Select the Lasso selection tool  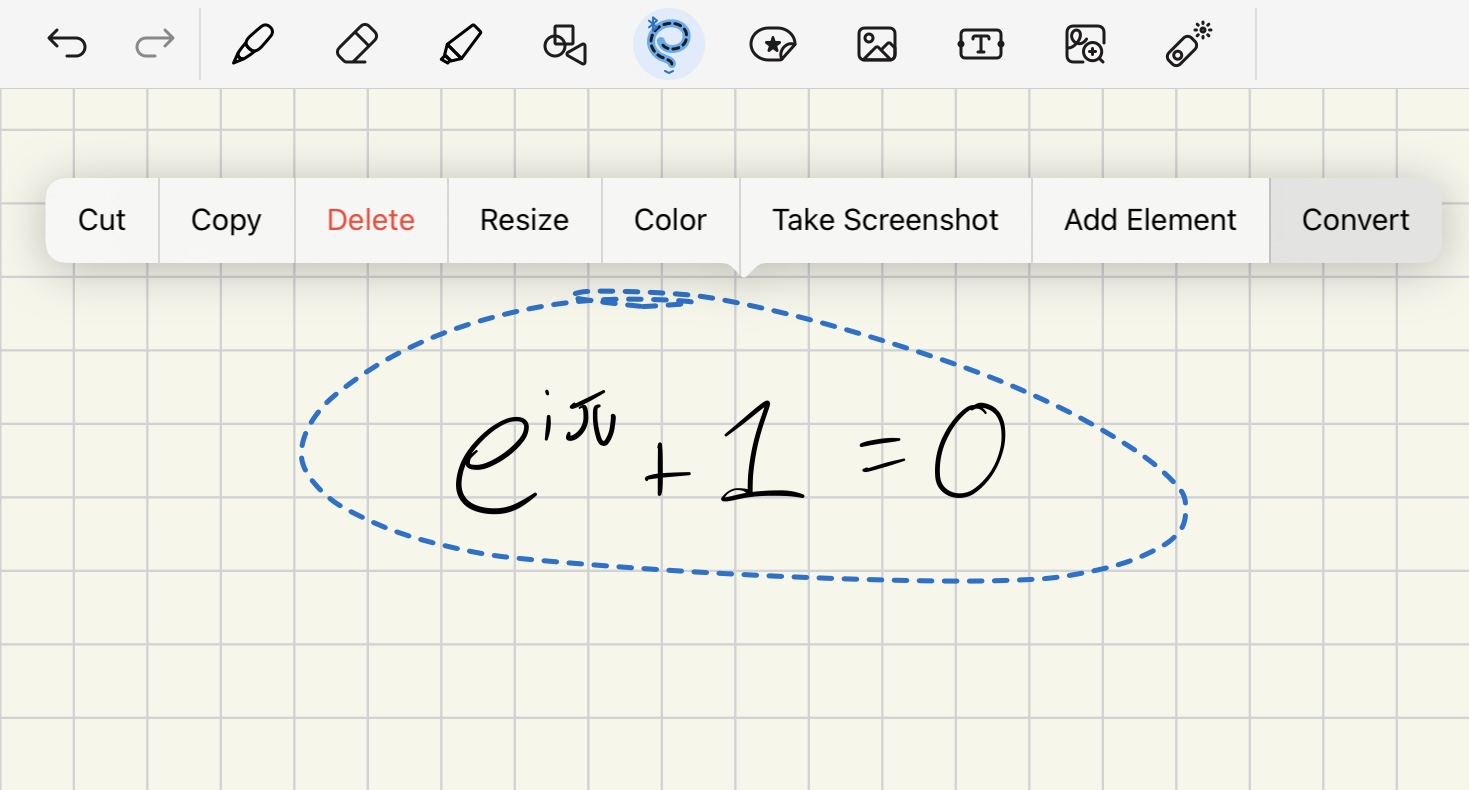(x=669, y=44)
